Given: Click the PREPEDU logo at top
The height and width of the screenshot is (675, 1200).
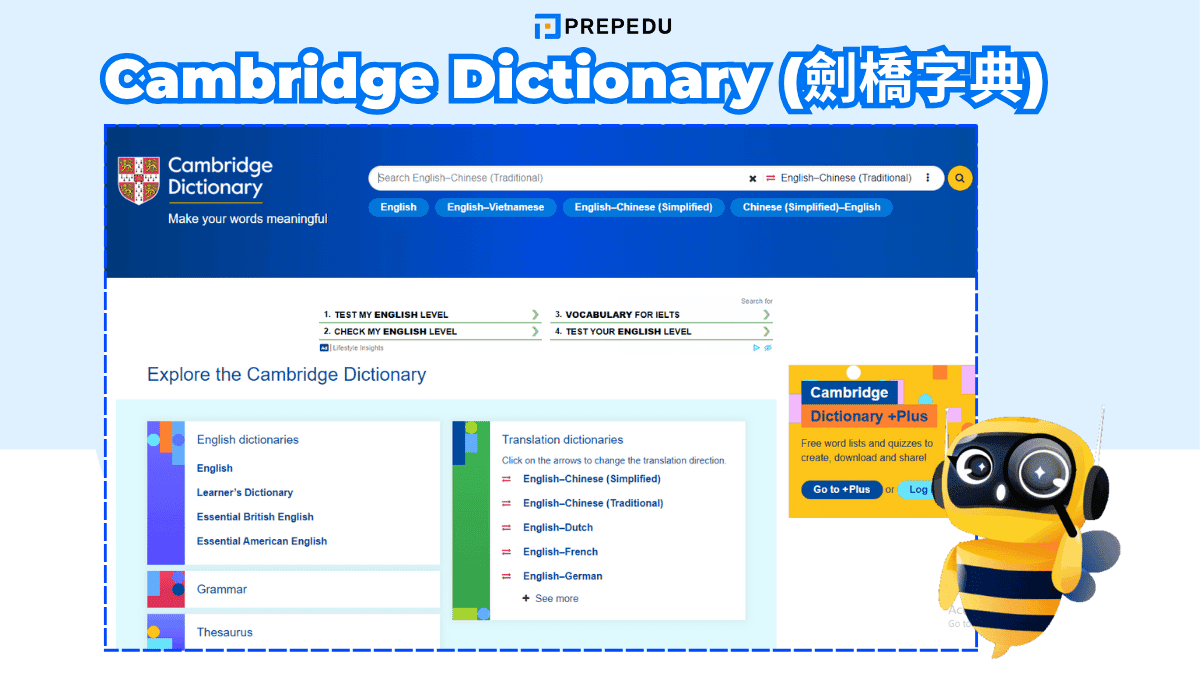Looking at the screenshot, I should coord(602,26).
